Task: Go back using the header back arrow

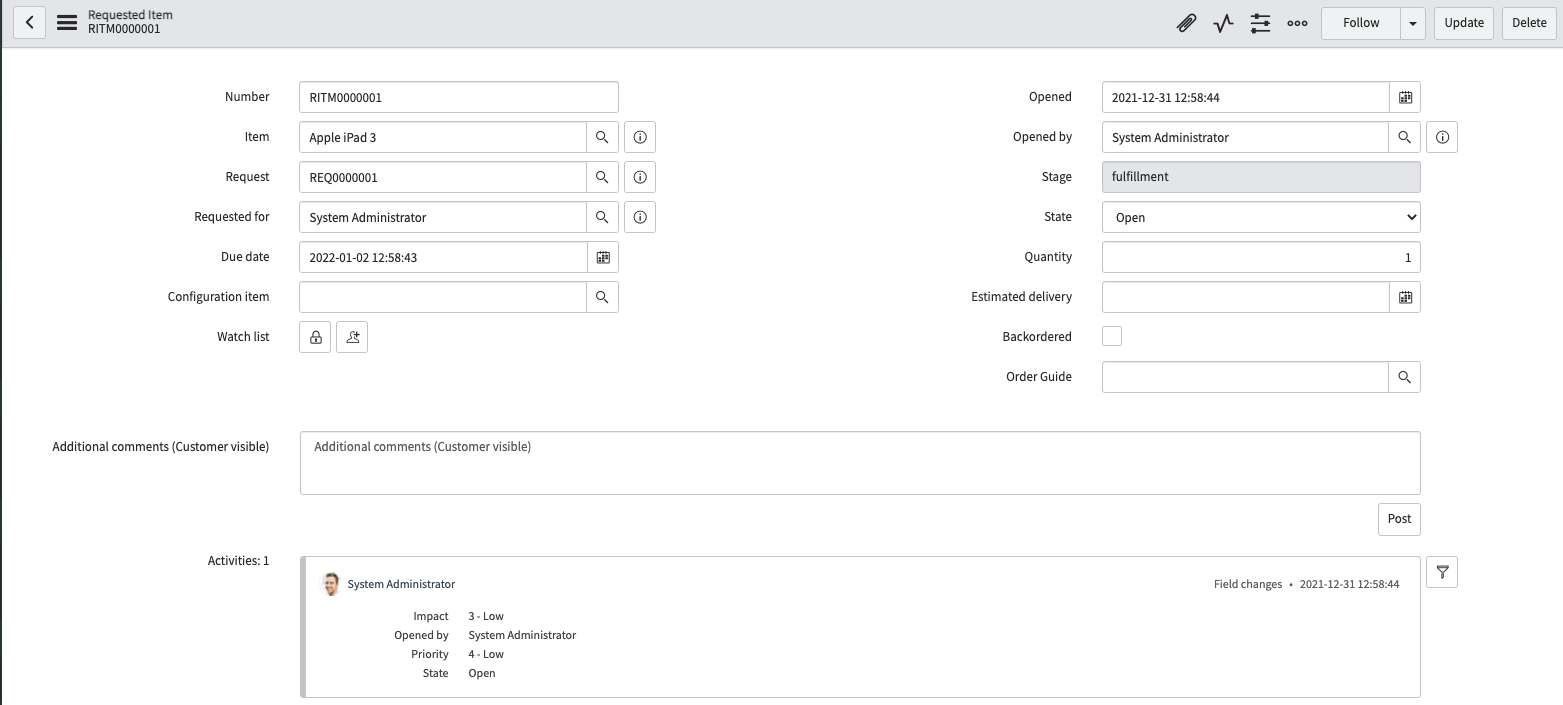Action: click(30, 22)
